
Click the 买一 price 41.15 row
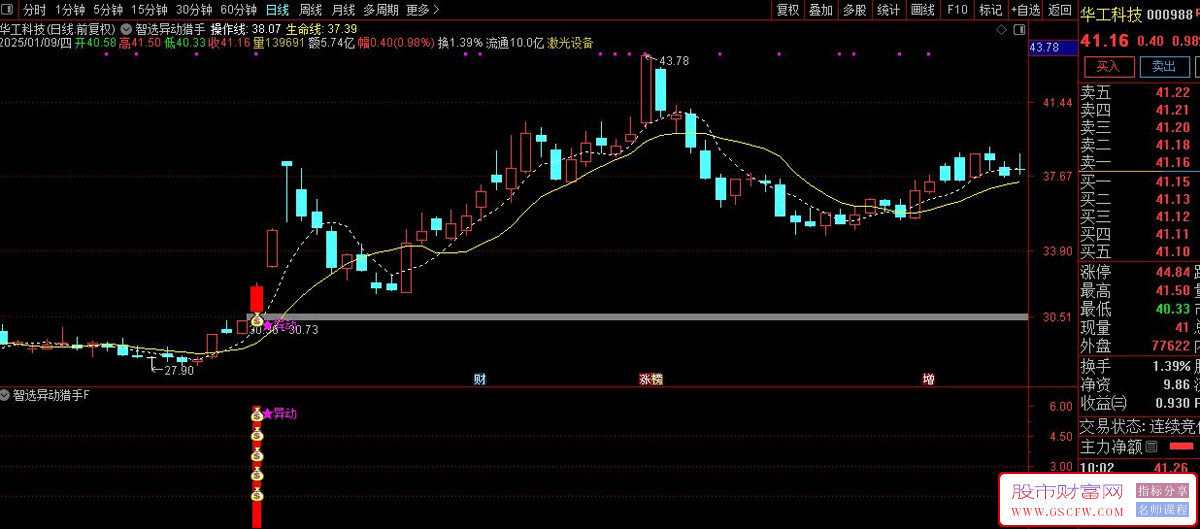tap(1139, 182)
